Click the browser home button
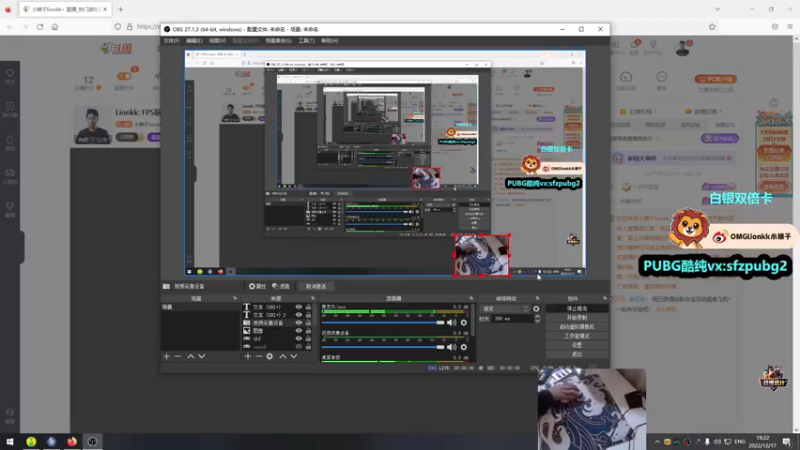 coord(55,27)
